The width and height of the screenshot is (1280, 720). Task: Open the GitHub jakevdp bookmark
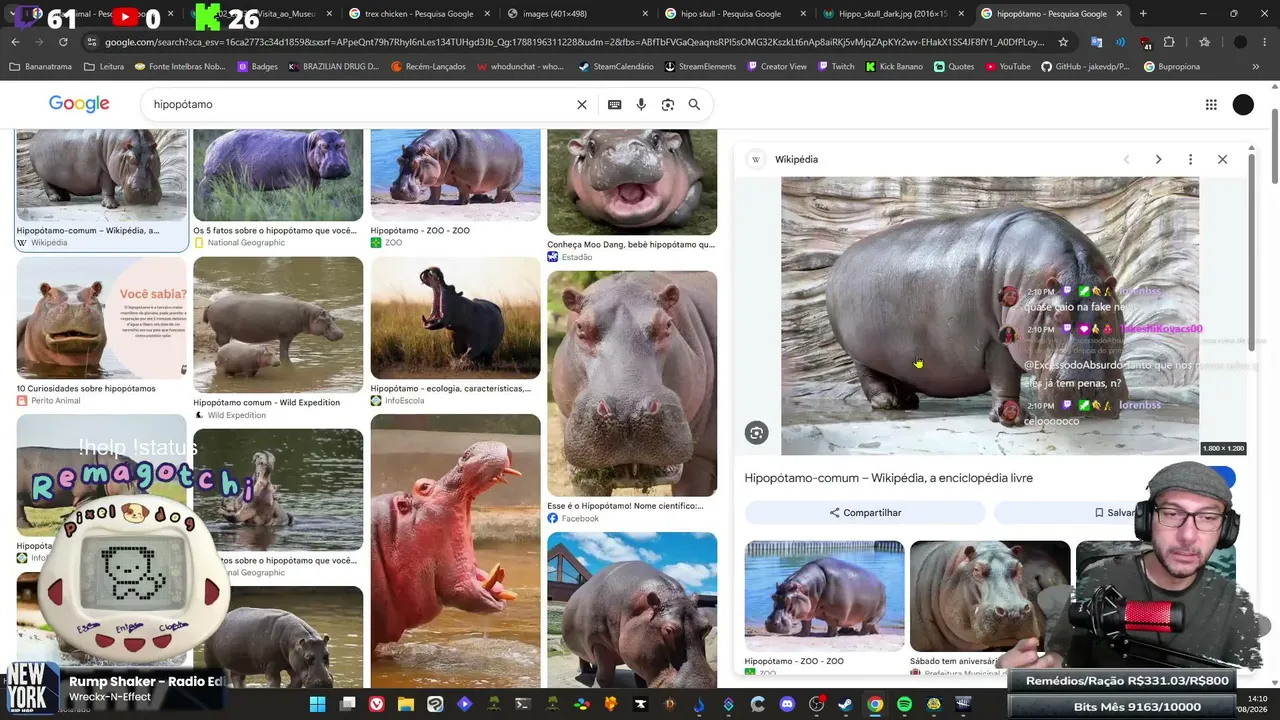pyautogui.click(x=1085, y=66)
